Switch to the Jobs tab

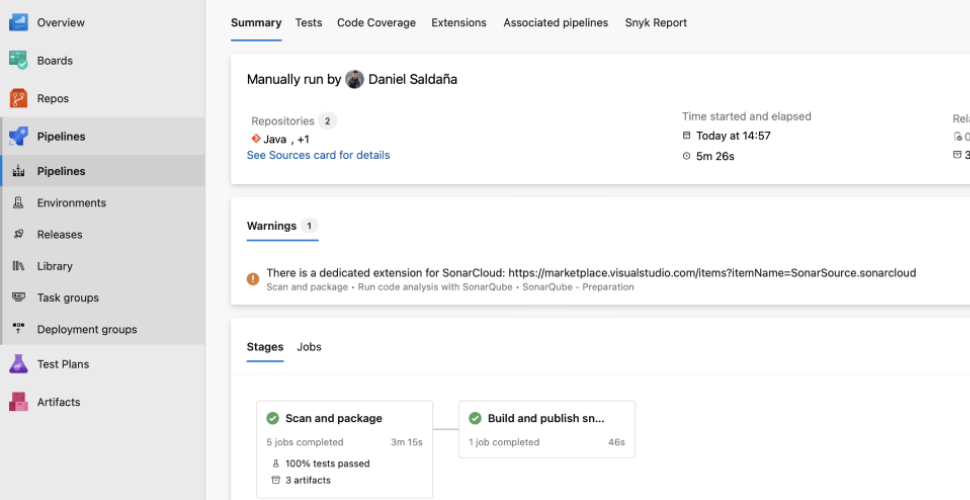[309, 347]
